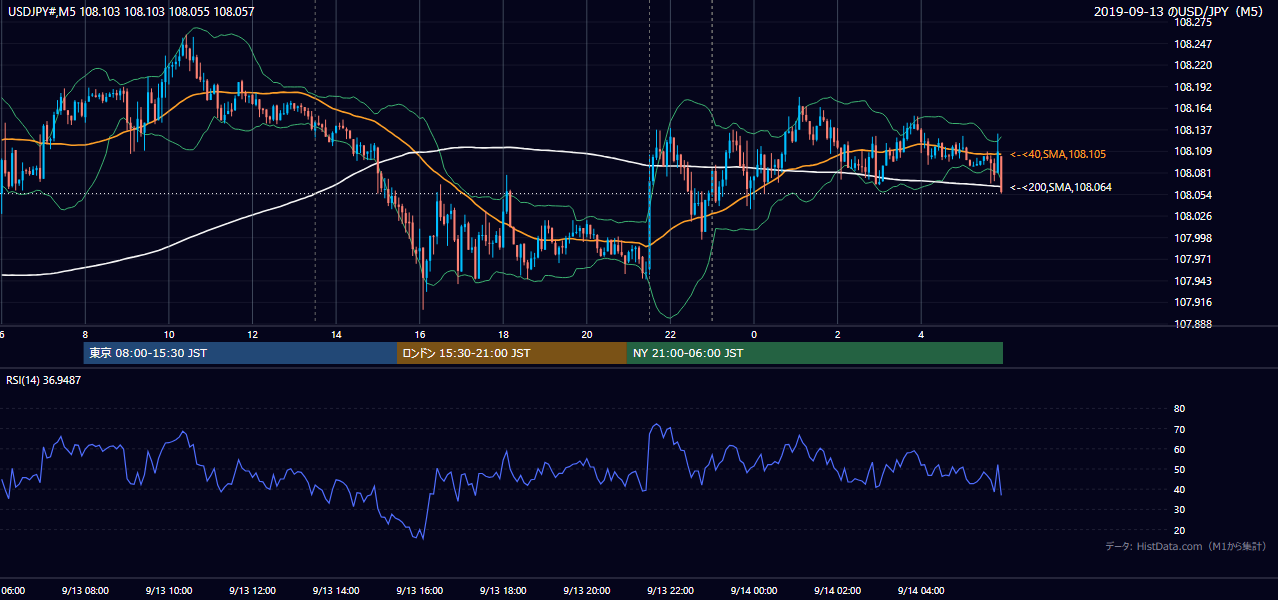Click the USDJPY#,M5 chart header text

pos(130,12)
